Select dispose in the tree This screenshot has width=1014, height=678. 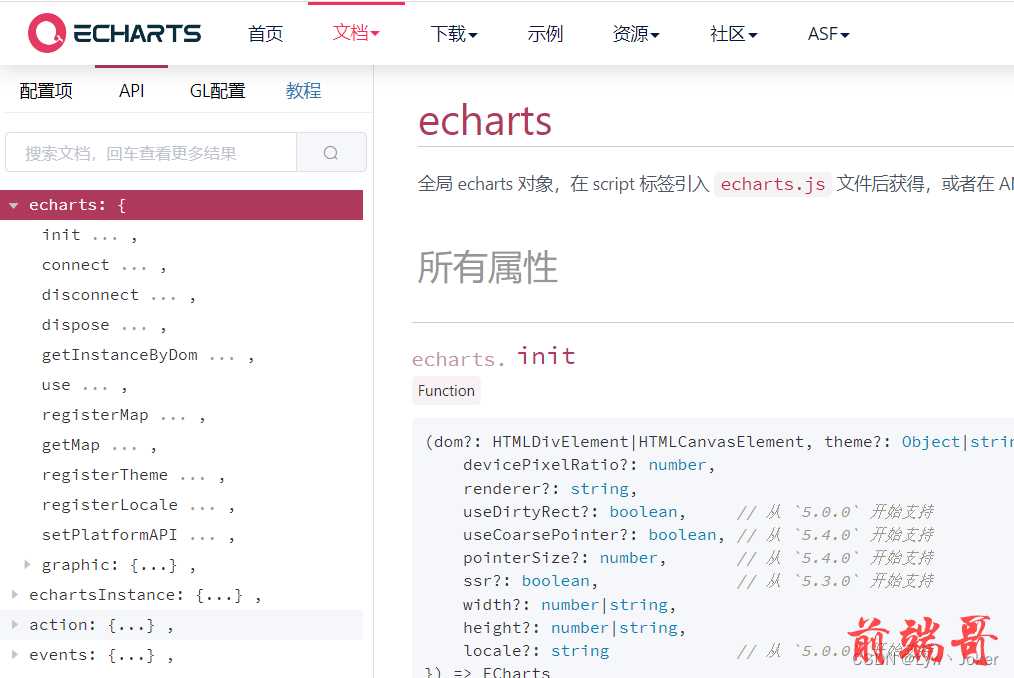(76, 325)
